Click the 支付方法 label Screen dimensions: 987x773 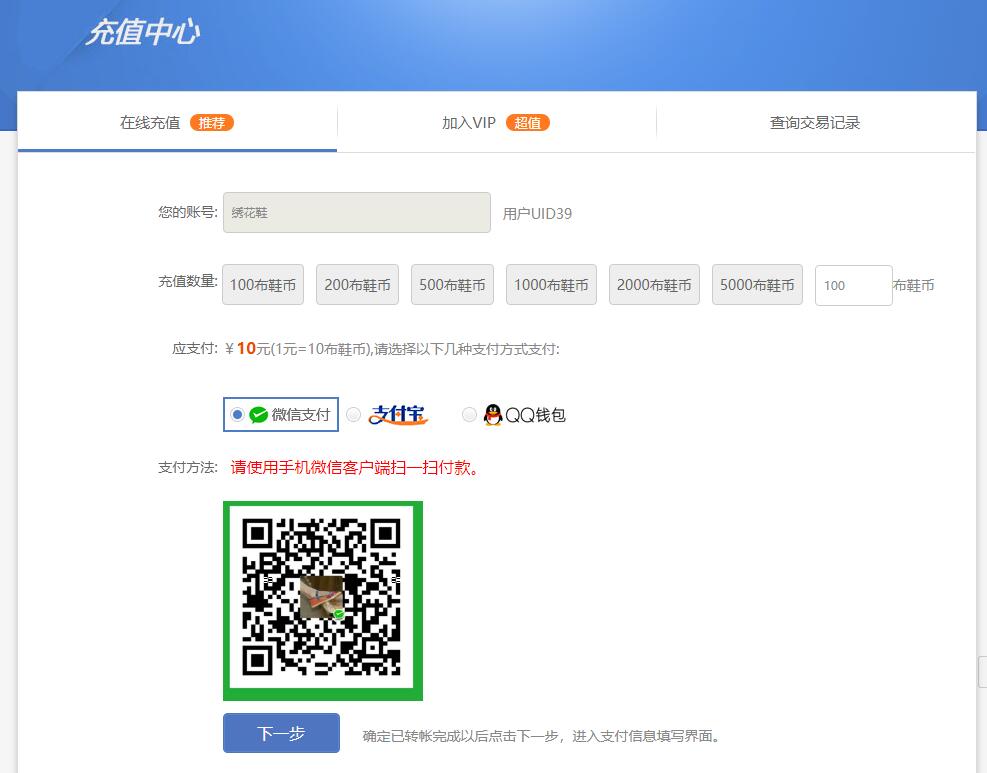tap(188, 467)
